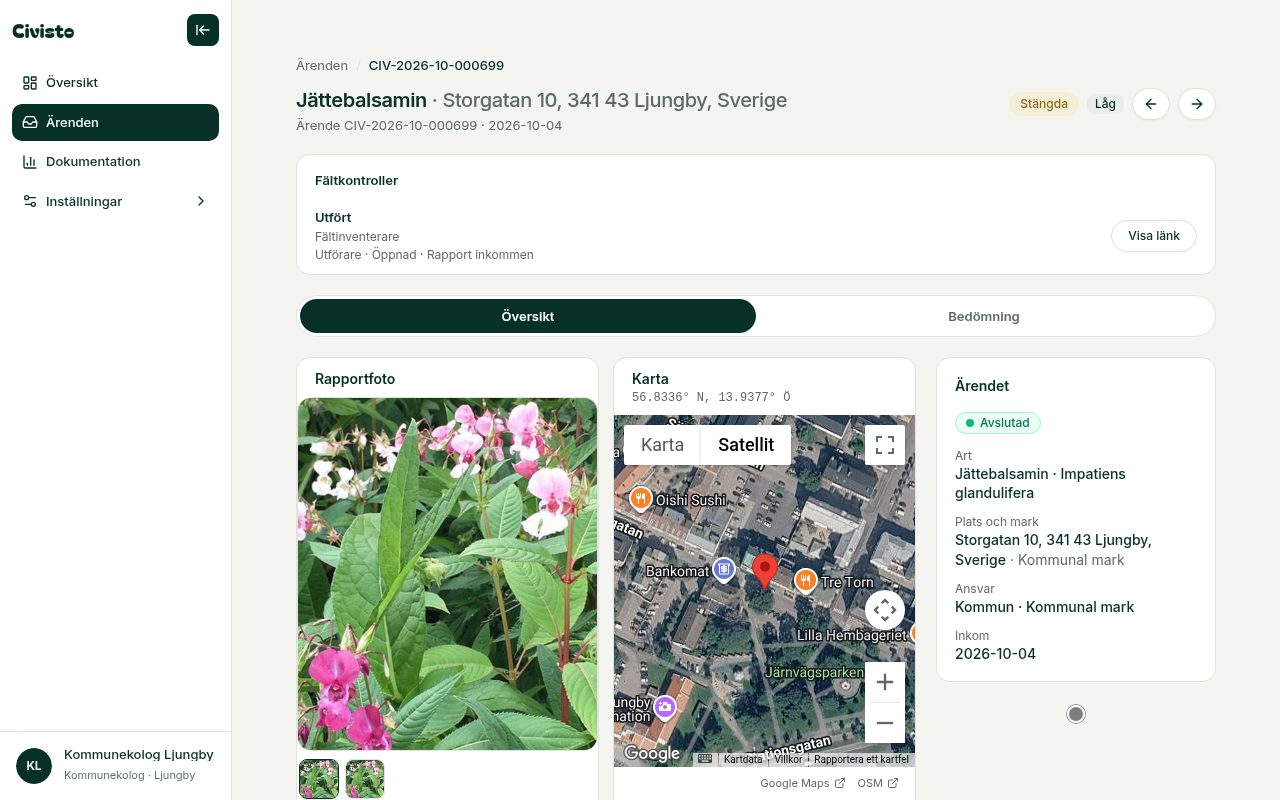
Task: Open Dokumentation in the sidebar
Action: coord(115,162)
